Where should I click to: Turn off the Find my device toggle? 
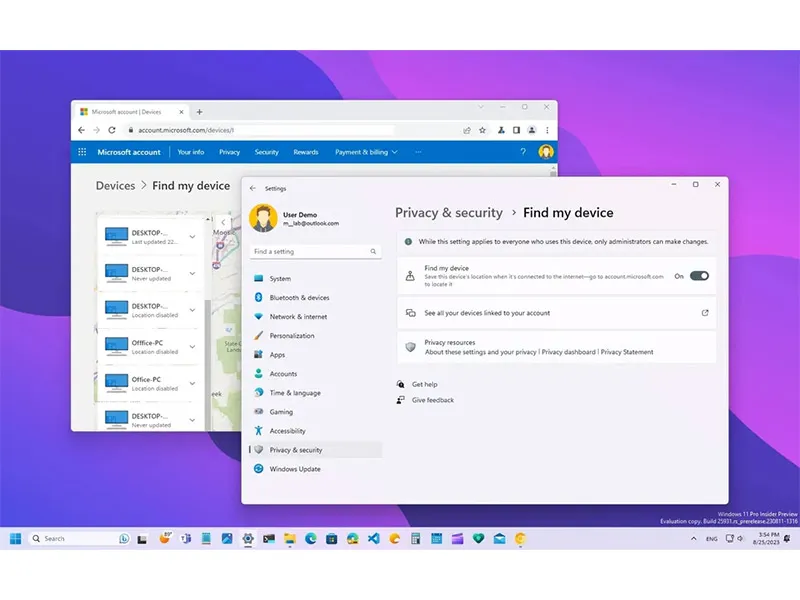point(699,276)
